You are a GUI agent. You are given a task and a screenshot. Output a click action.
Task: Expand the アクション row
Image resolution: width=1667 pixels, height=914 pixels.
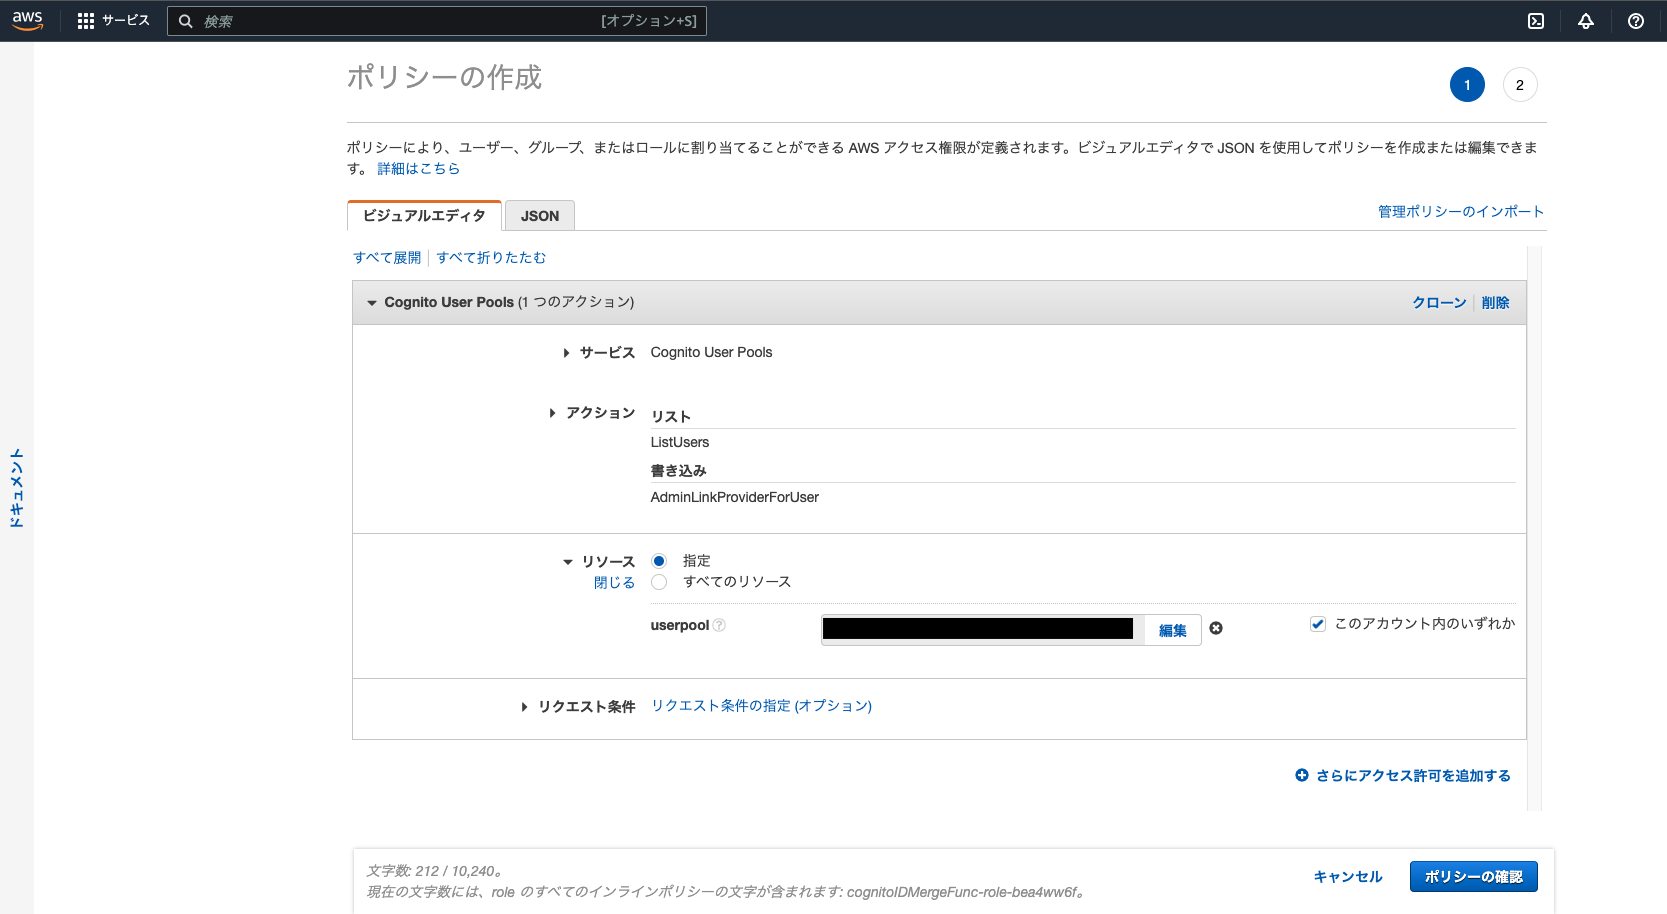click(x=552, y=413)
